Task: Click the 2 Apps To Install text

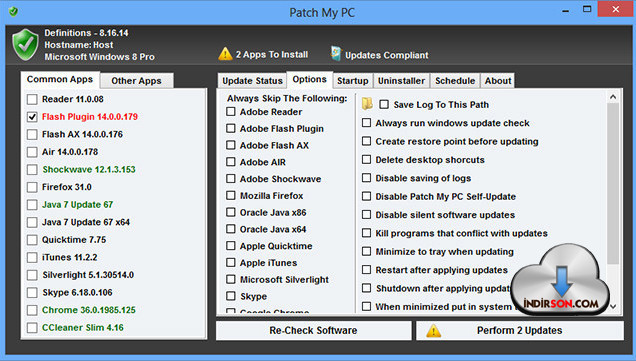Action: (x=272, y=54)
